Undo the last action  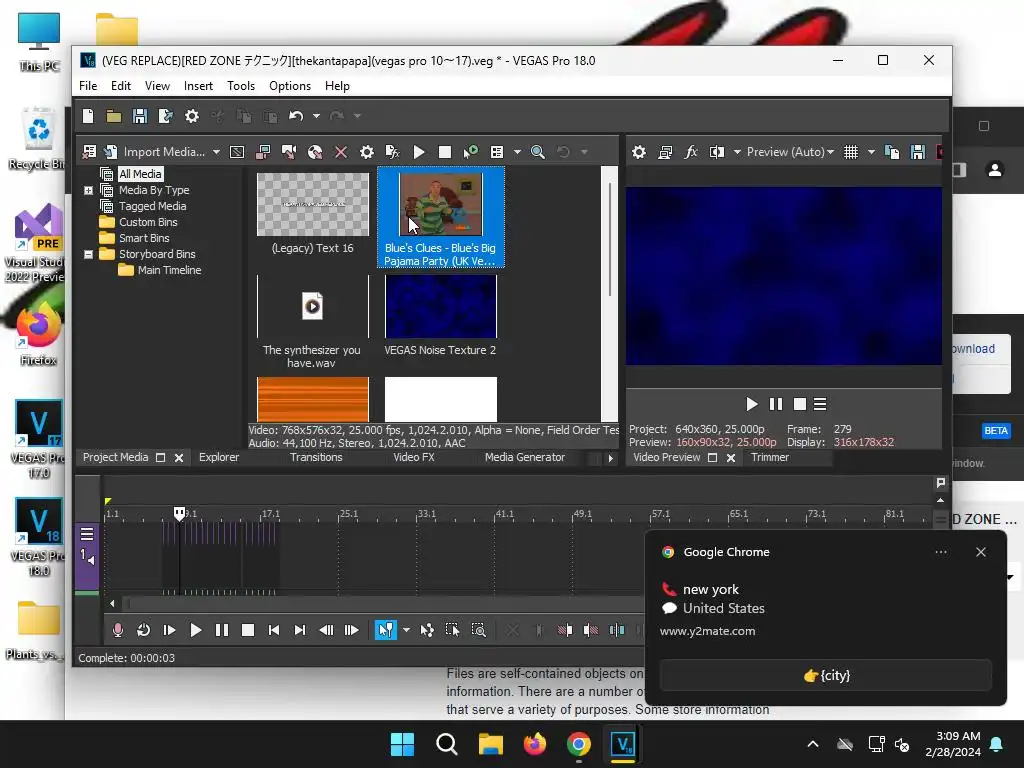(296, 116)
